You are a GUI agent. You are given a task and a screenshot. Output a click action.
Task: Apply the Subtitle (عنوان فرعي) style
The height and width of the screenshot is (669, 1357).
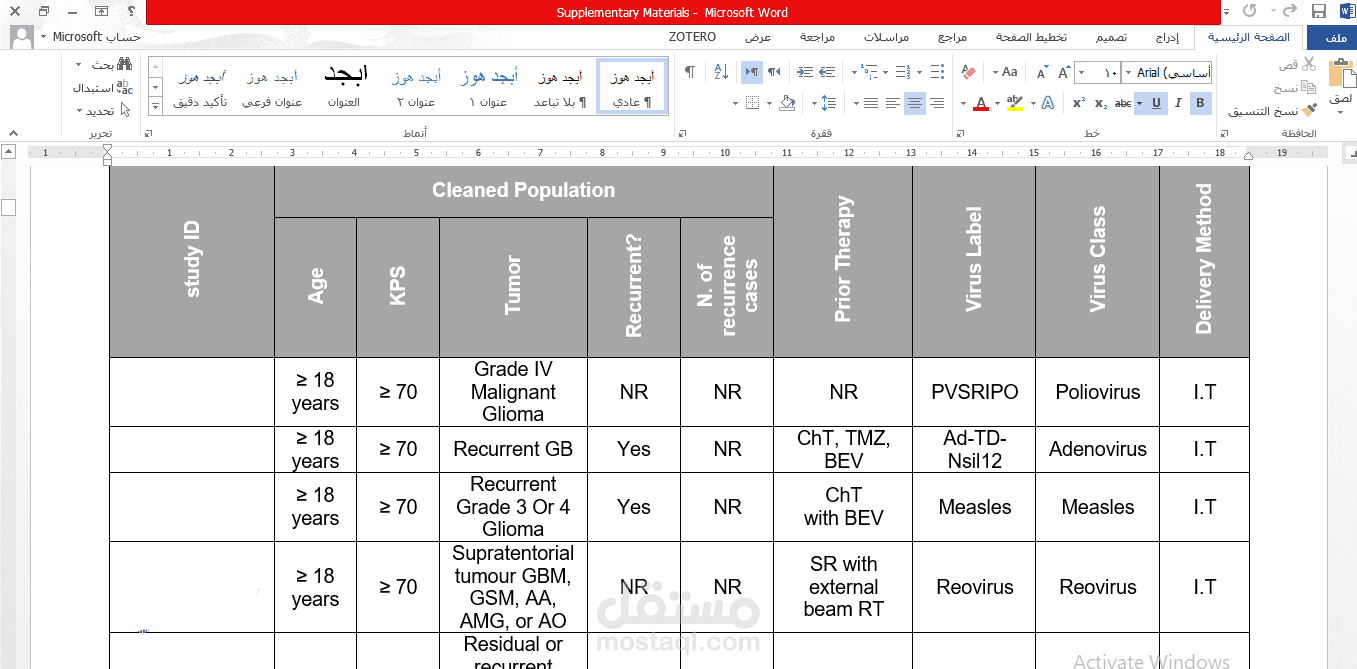click(272, 87)
